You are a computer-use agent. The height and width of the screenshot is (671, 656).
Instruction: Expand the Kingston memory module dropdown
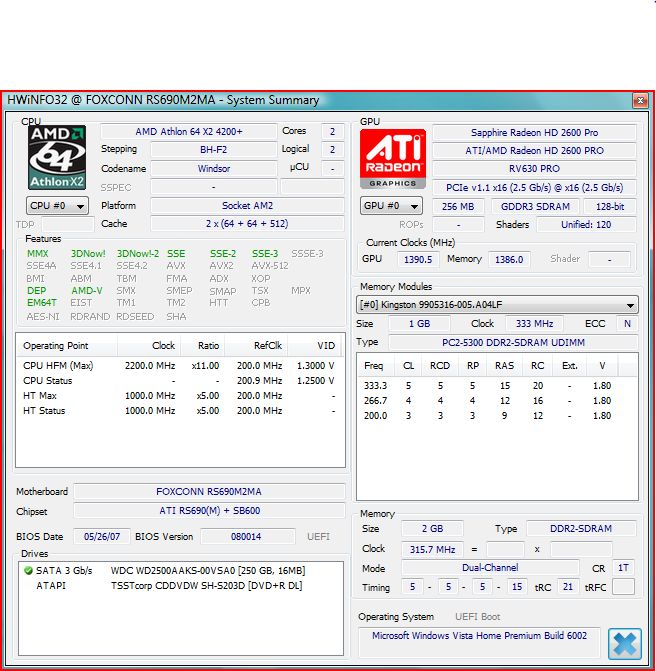click(x=497, y=305)
